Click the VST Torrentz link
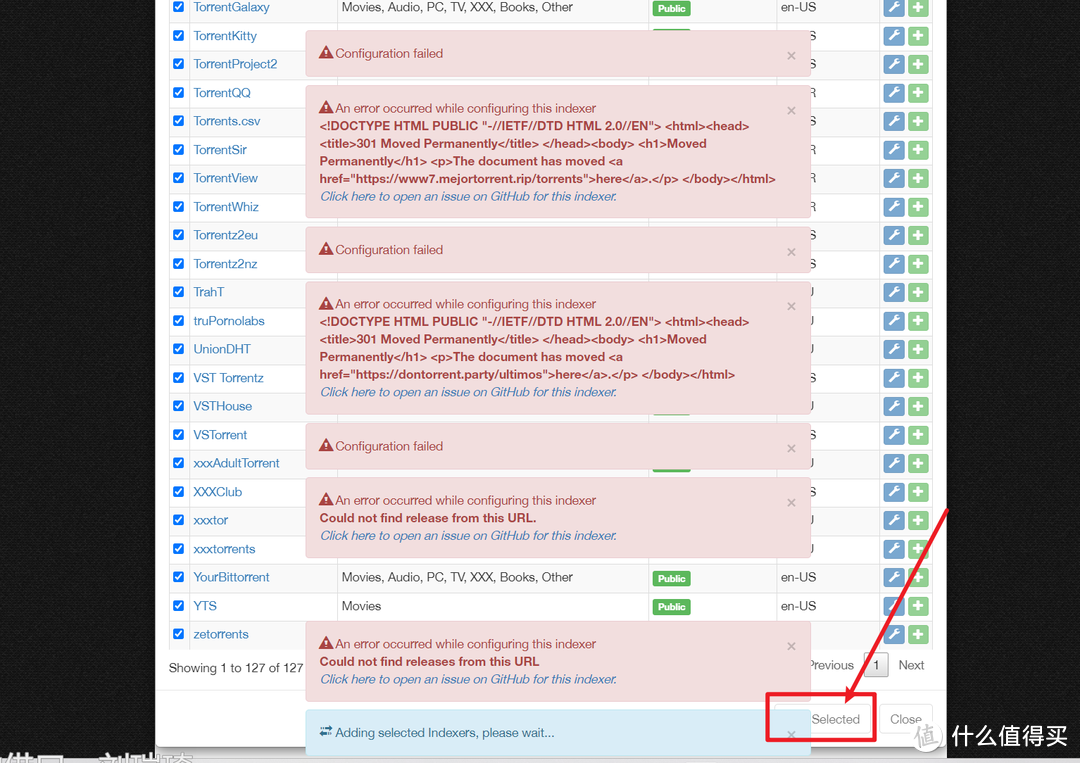Image resolution: width=1080 pixels, height=763 pixels. (229, 378)
